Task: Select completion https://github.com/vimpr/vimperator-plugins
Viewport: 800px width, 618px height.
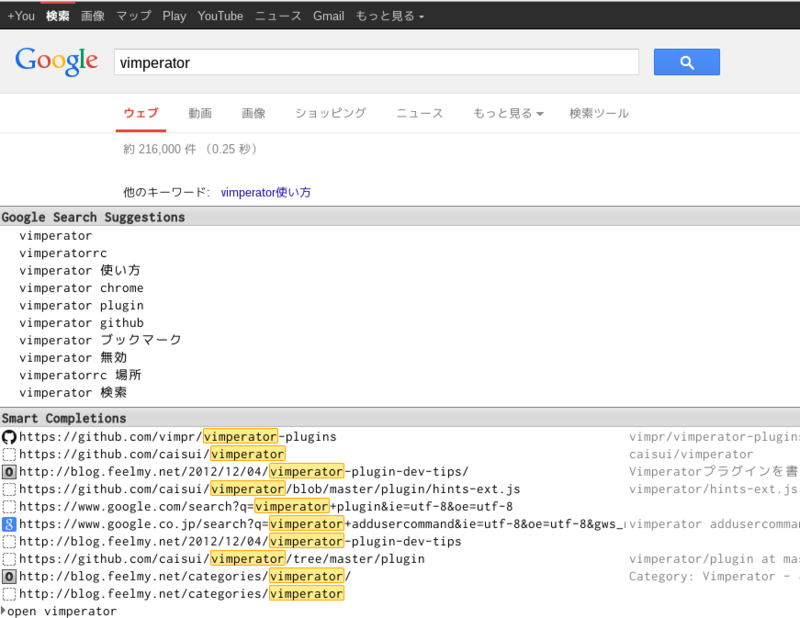Action: (178, 437)
